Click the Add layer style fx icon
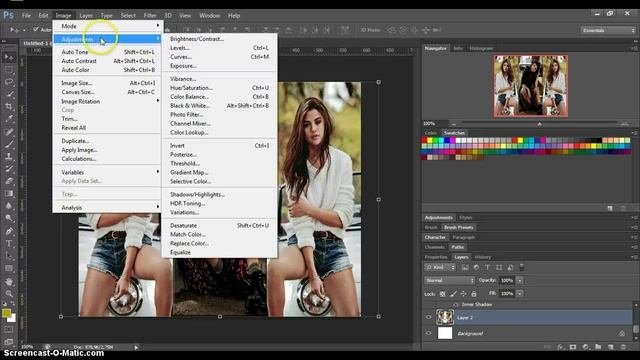 point(560,347)
